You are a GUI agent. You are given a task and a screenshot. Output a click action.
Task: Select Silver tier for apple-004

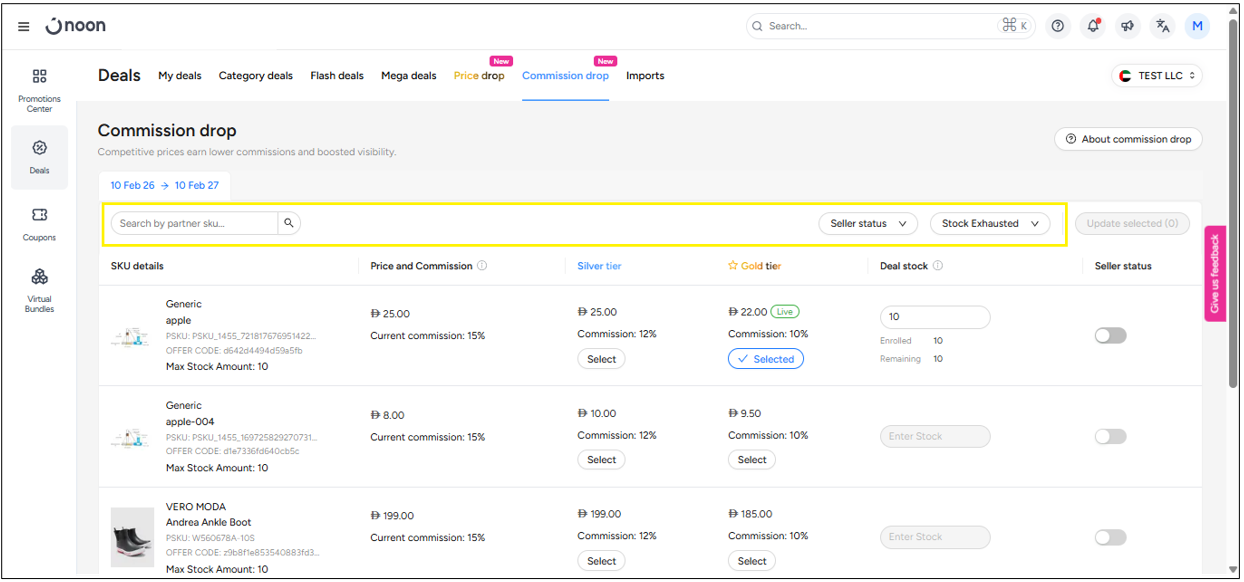tap(601, 460)
